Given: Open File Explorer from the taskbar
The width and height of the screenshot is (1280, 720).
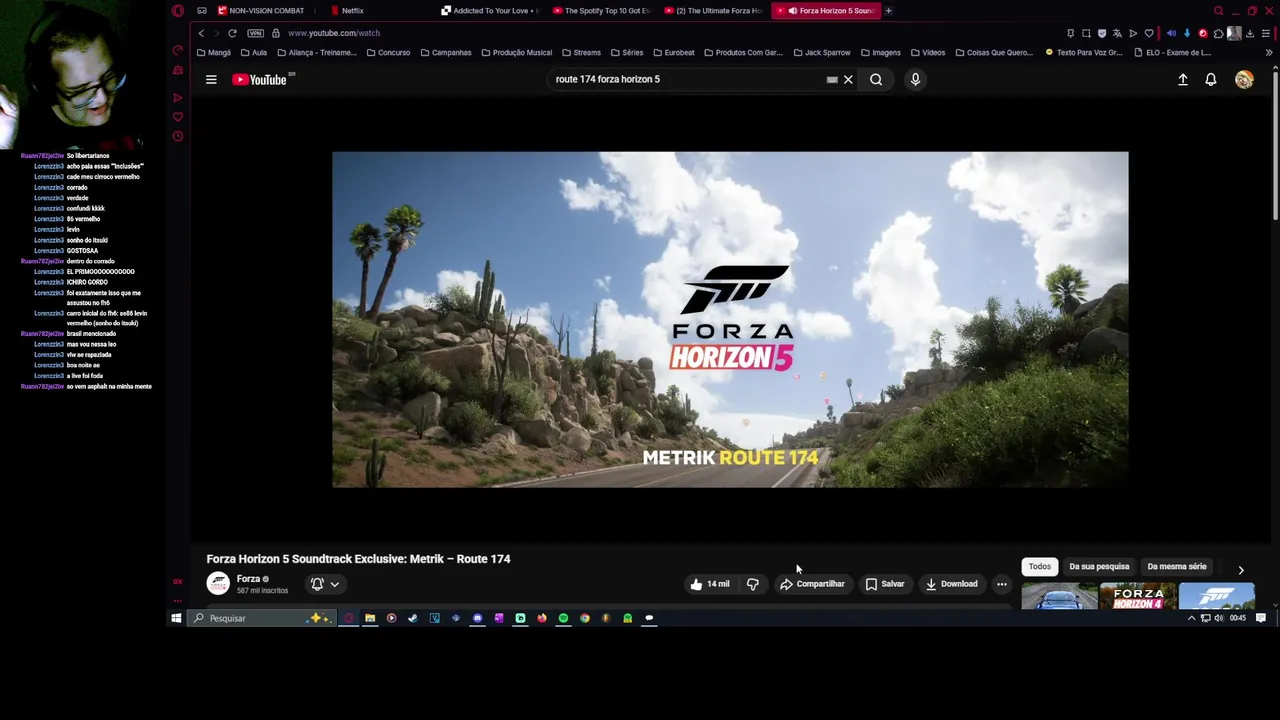Looking at the screenshot, I should [370, 618].
